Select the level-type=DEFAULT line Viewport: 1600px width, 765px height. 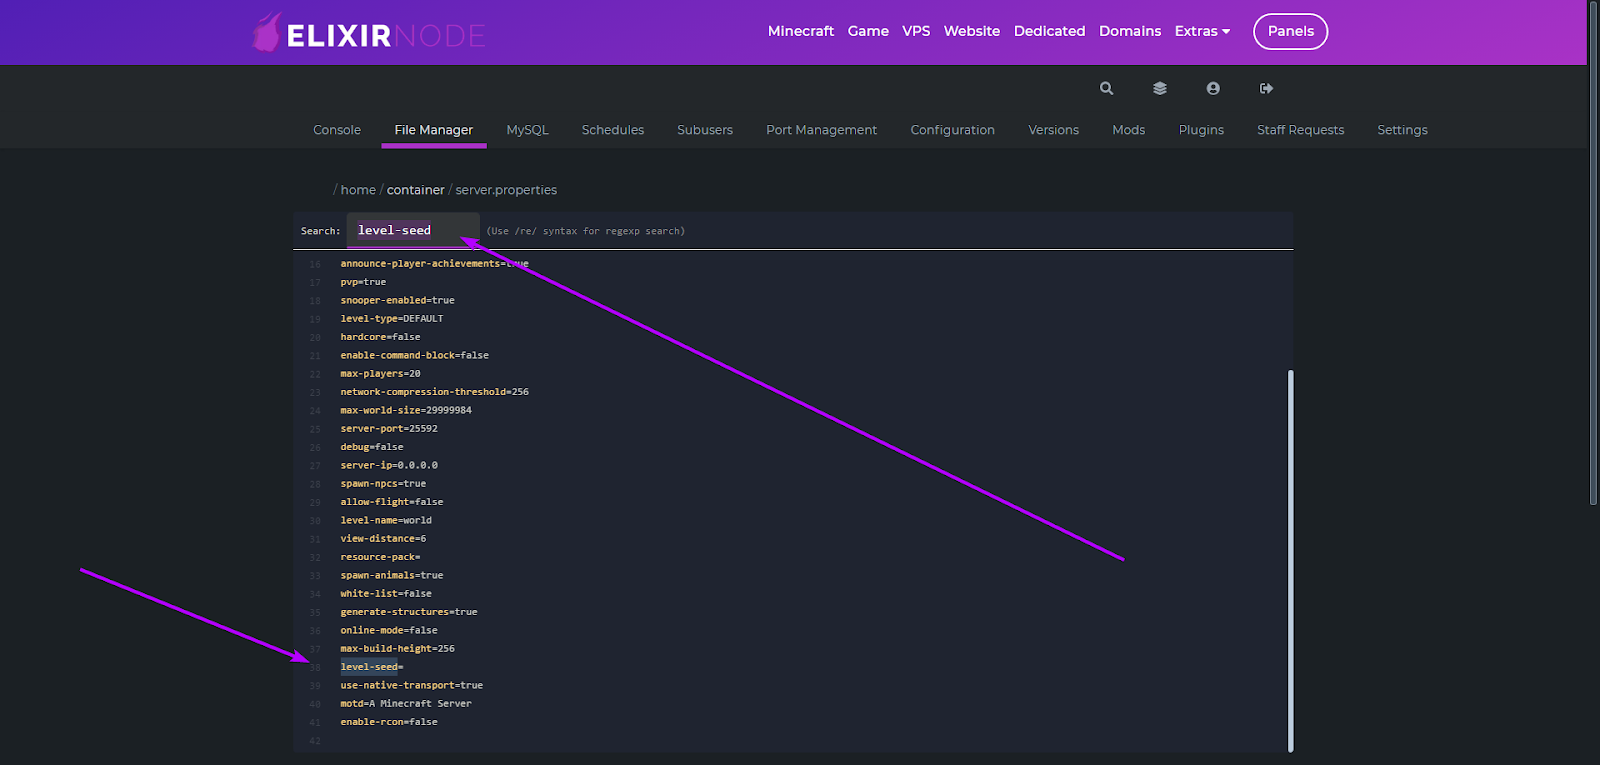coord(392,319)
